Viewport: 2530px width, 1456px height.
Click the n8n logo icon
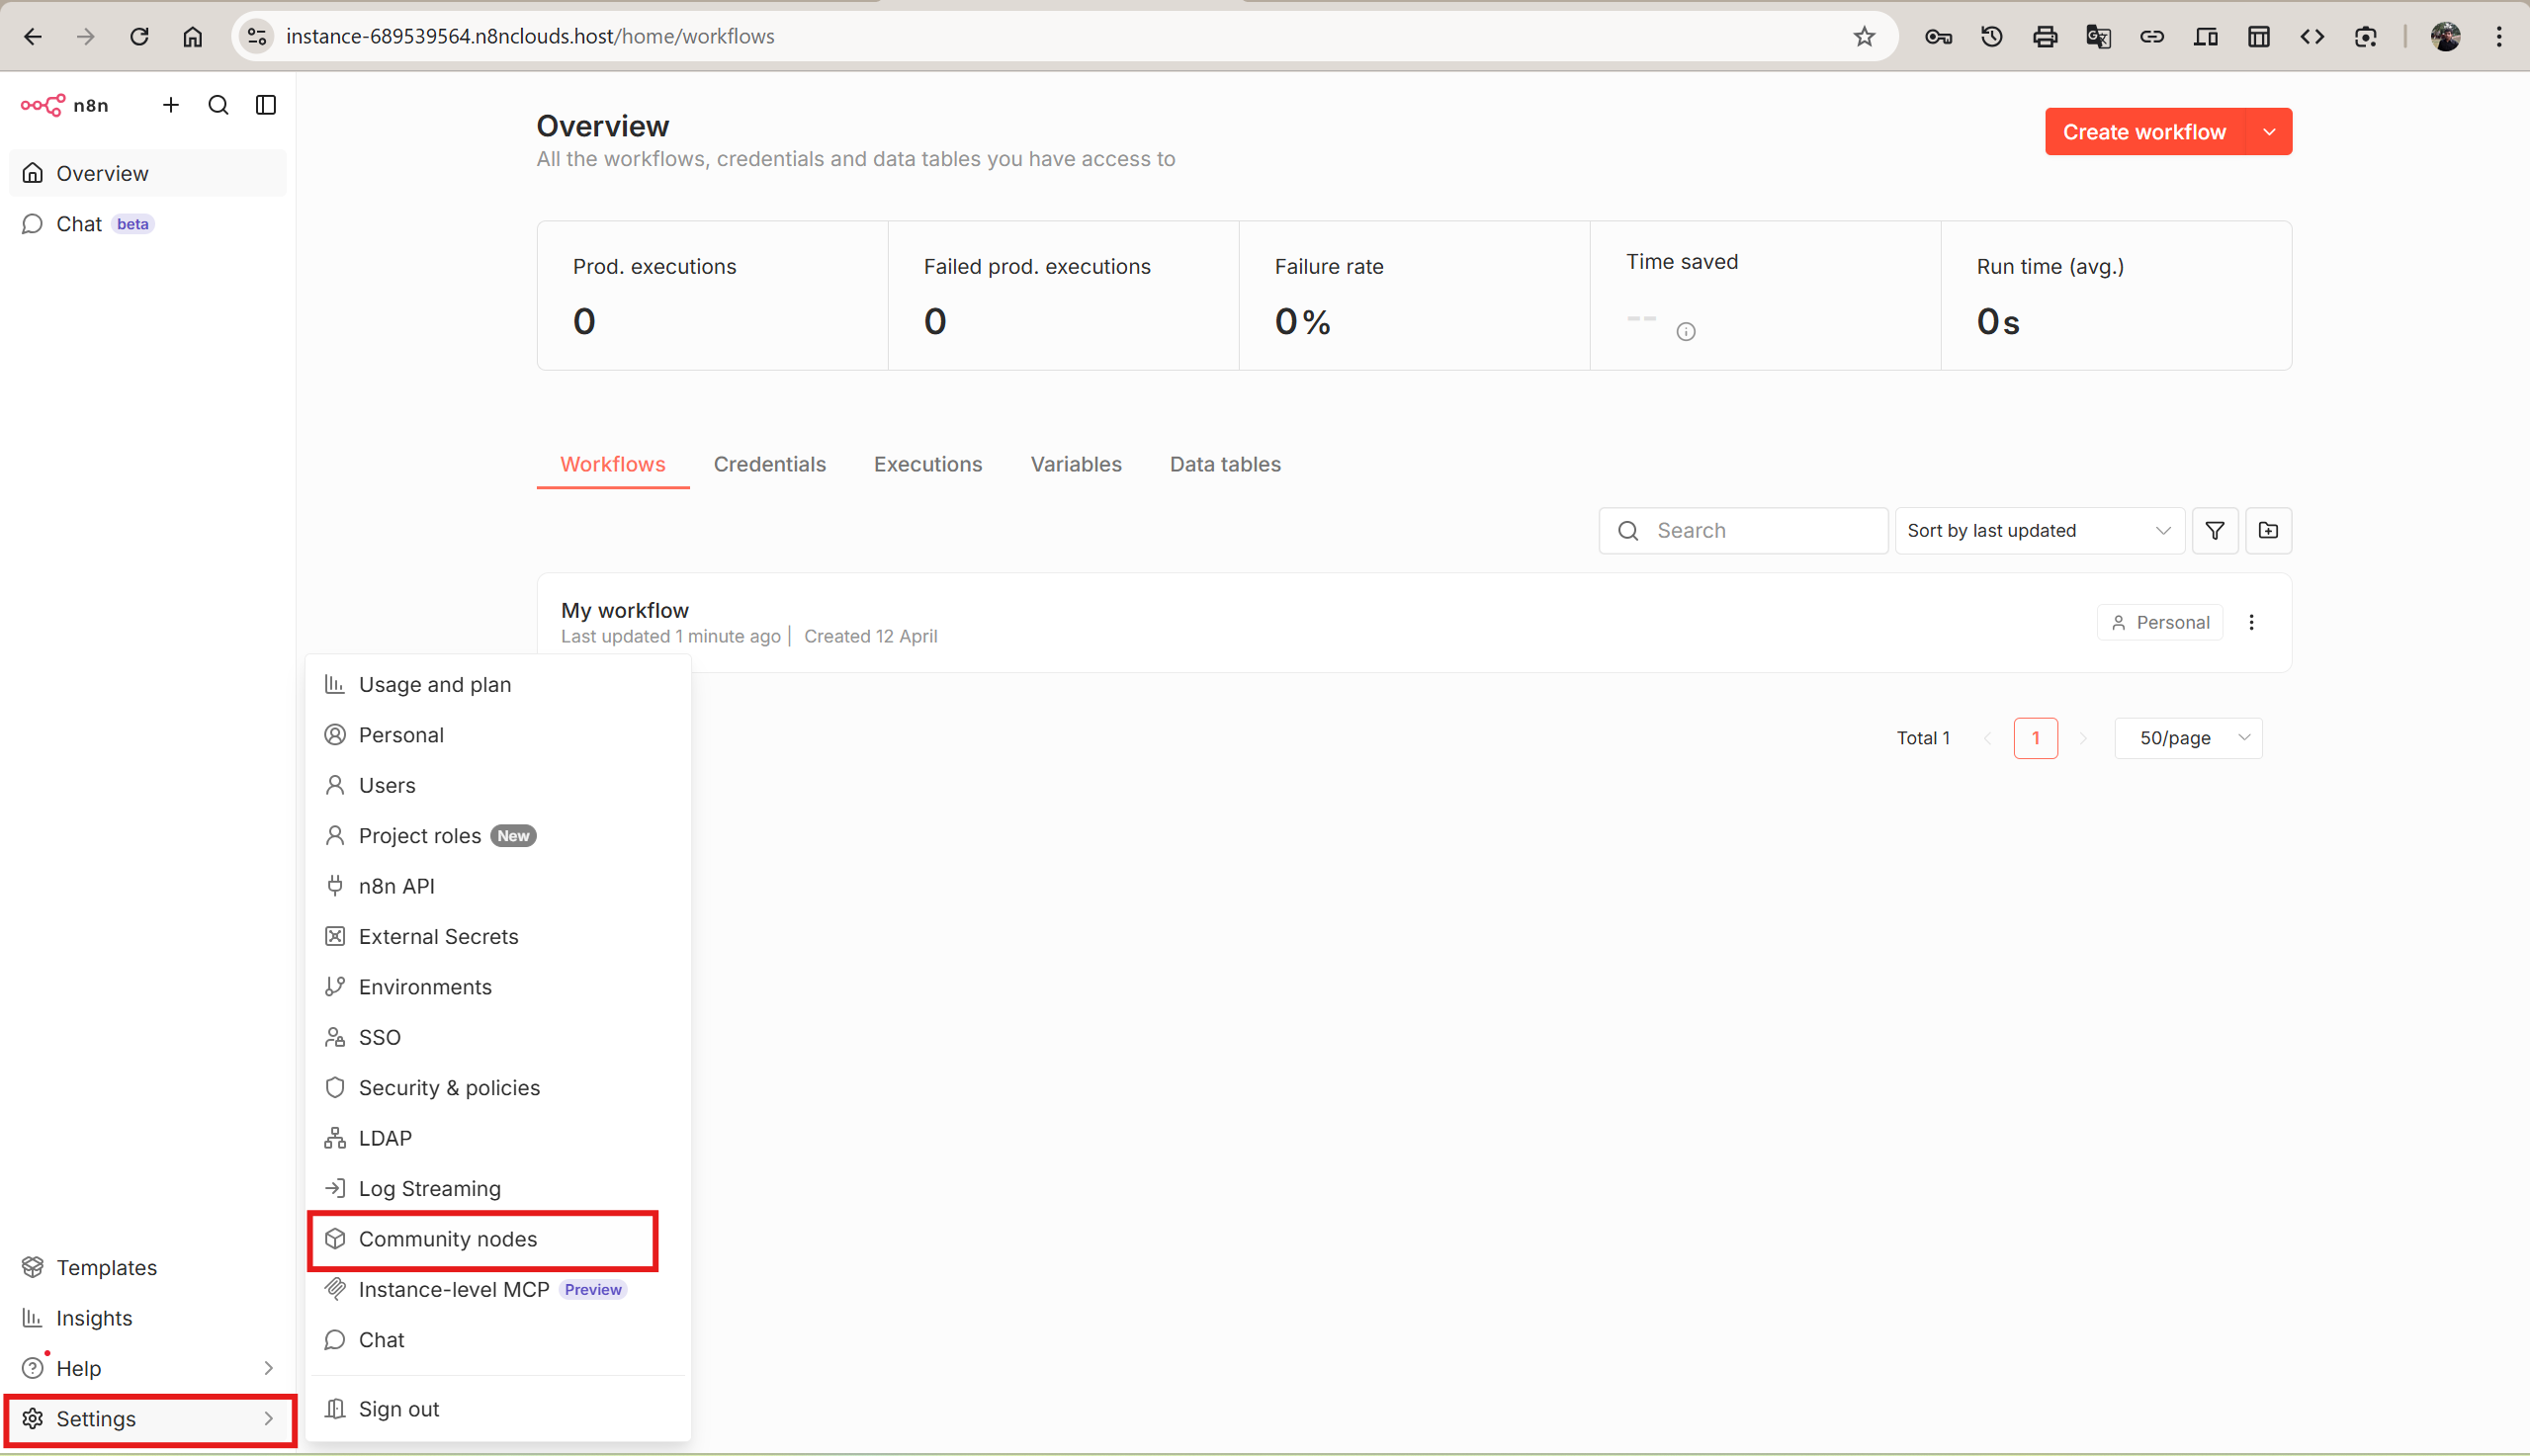click(x=43, y=105)
